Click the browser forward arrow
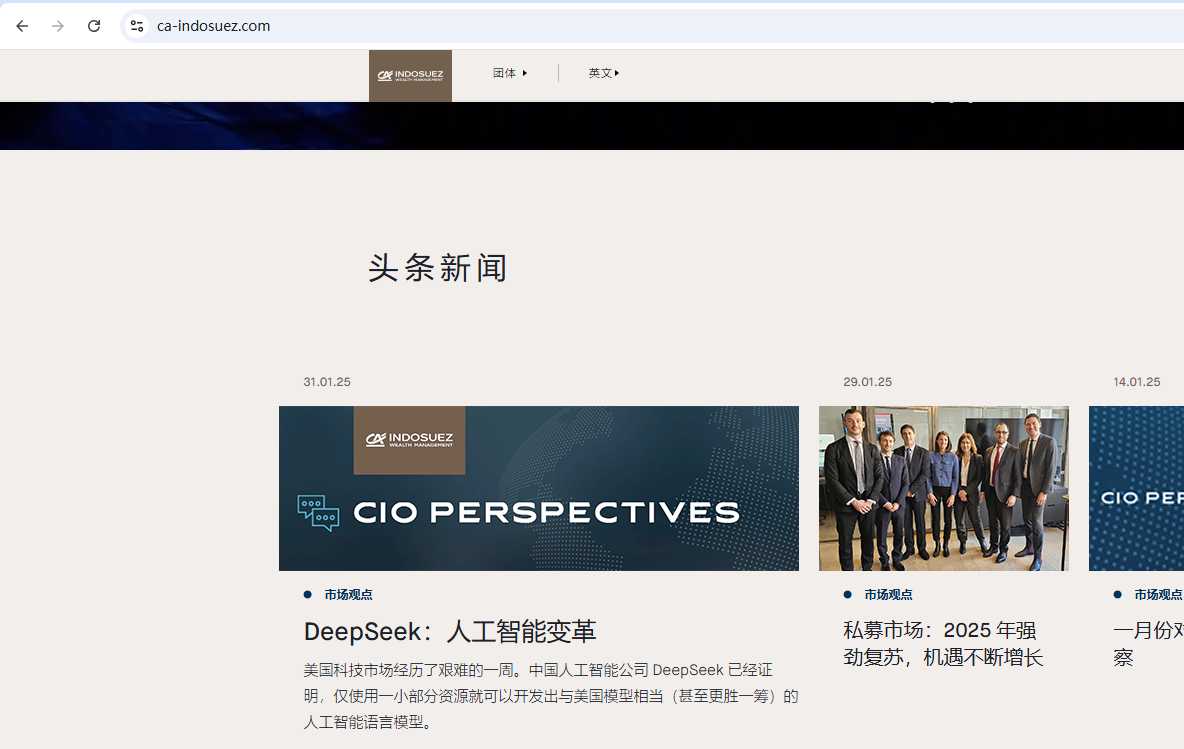 [x=58, y=26]
